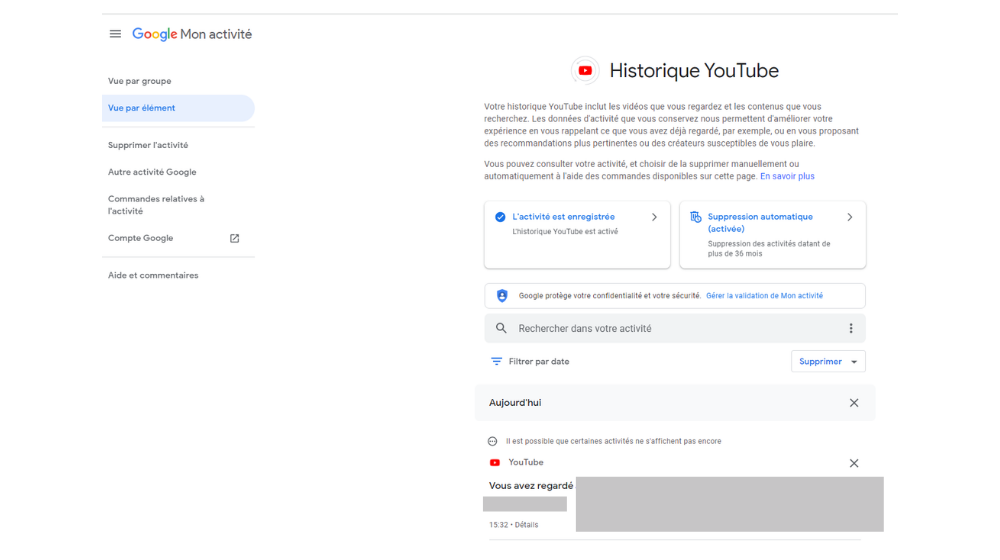Open Commandes relatives à l'activité
Screen dimensions: 1000x560
(156, 205)
